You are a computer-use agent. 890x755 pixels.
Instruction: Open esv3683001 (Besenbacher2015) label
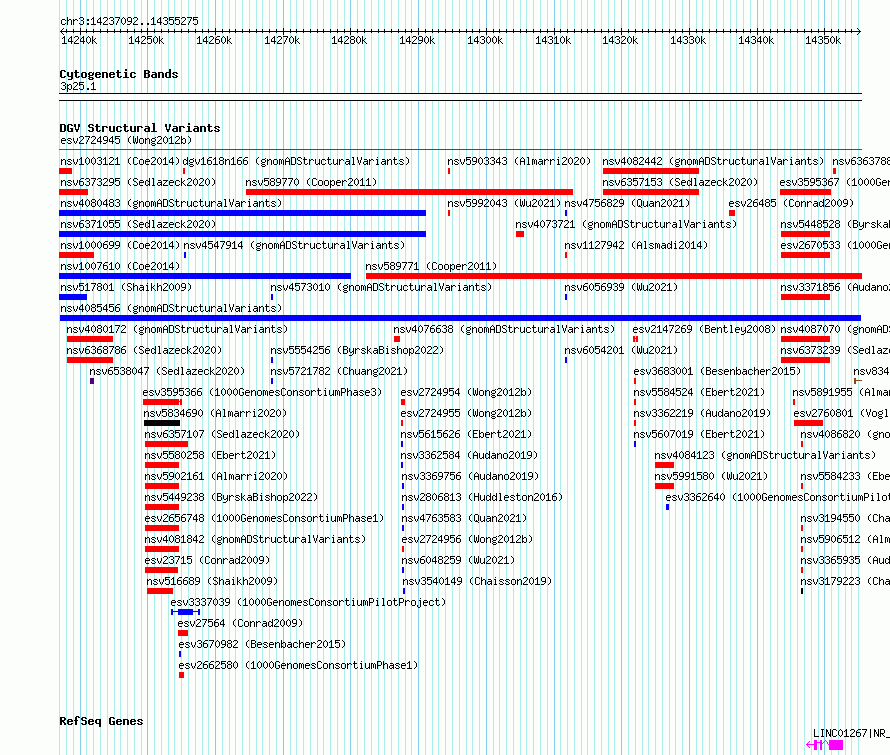(x=717, y=371)
